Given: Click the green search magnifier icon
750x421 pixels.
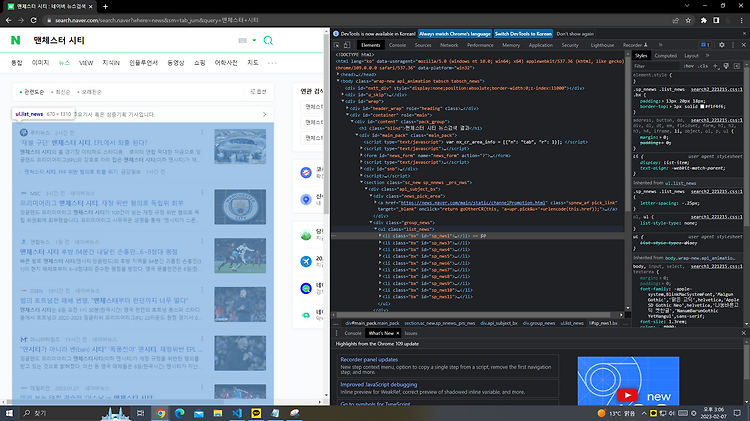Looking at the screenshot, I should point(268,40).
